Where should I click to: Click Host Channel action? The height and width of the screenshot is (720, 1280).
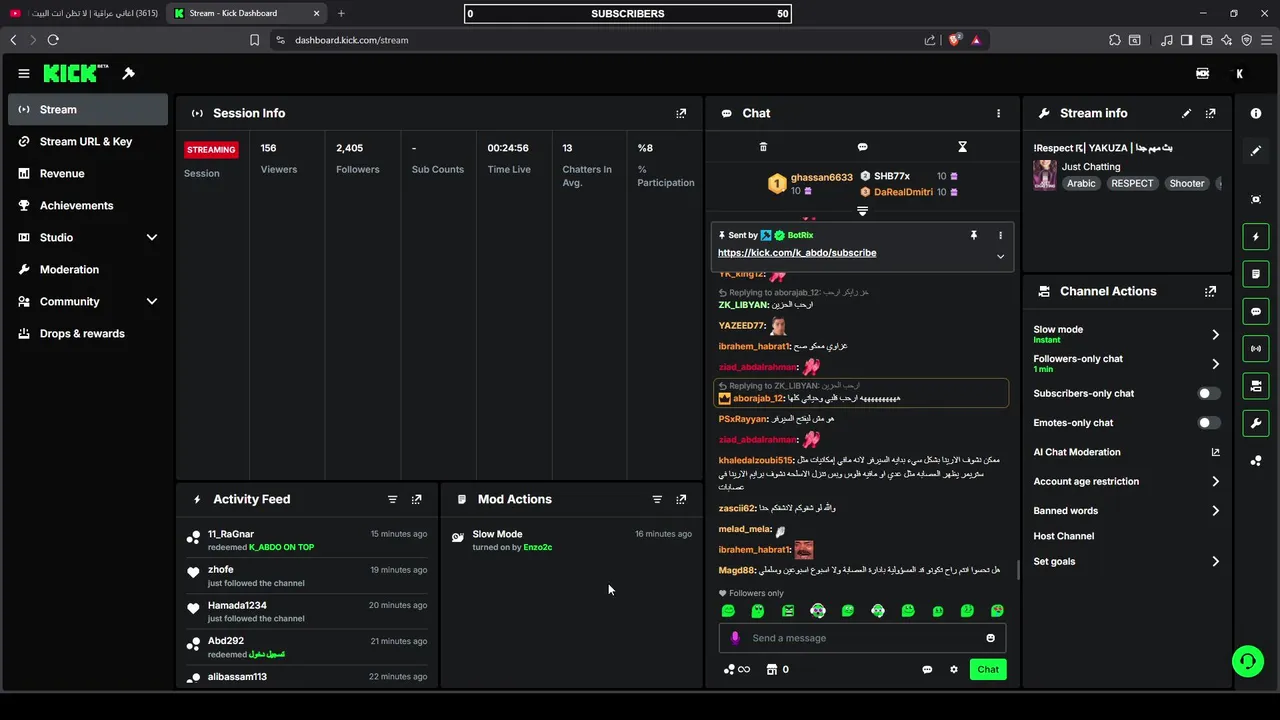[x=1064, y=536]
